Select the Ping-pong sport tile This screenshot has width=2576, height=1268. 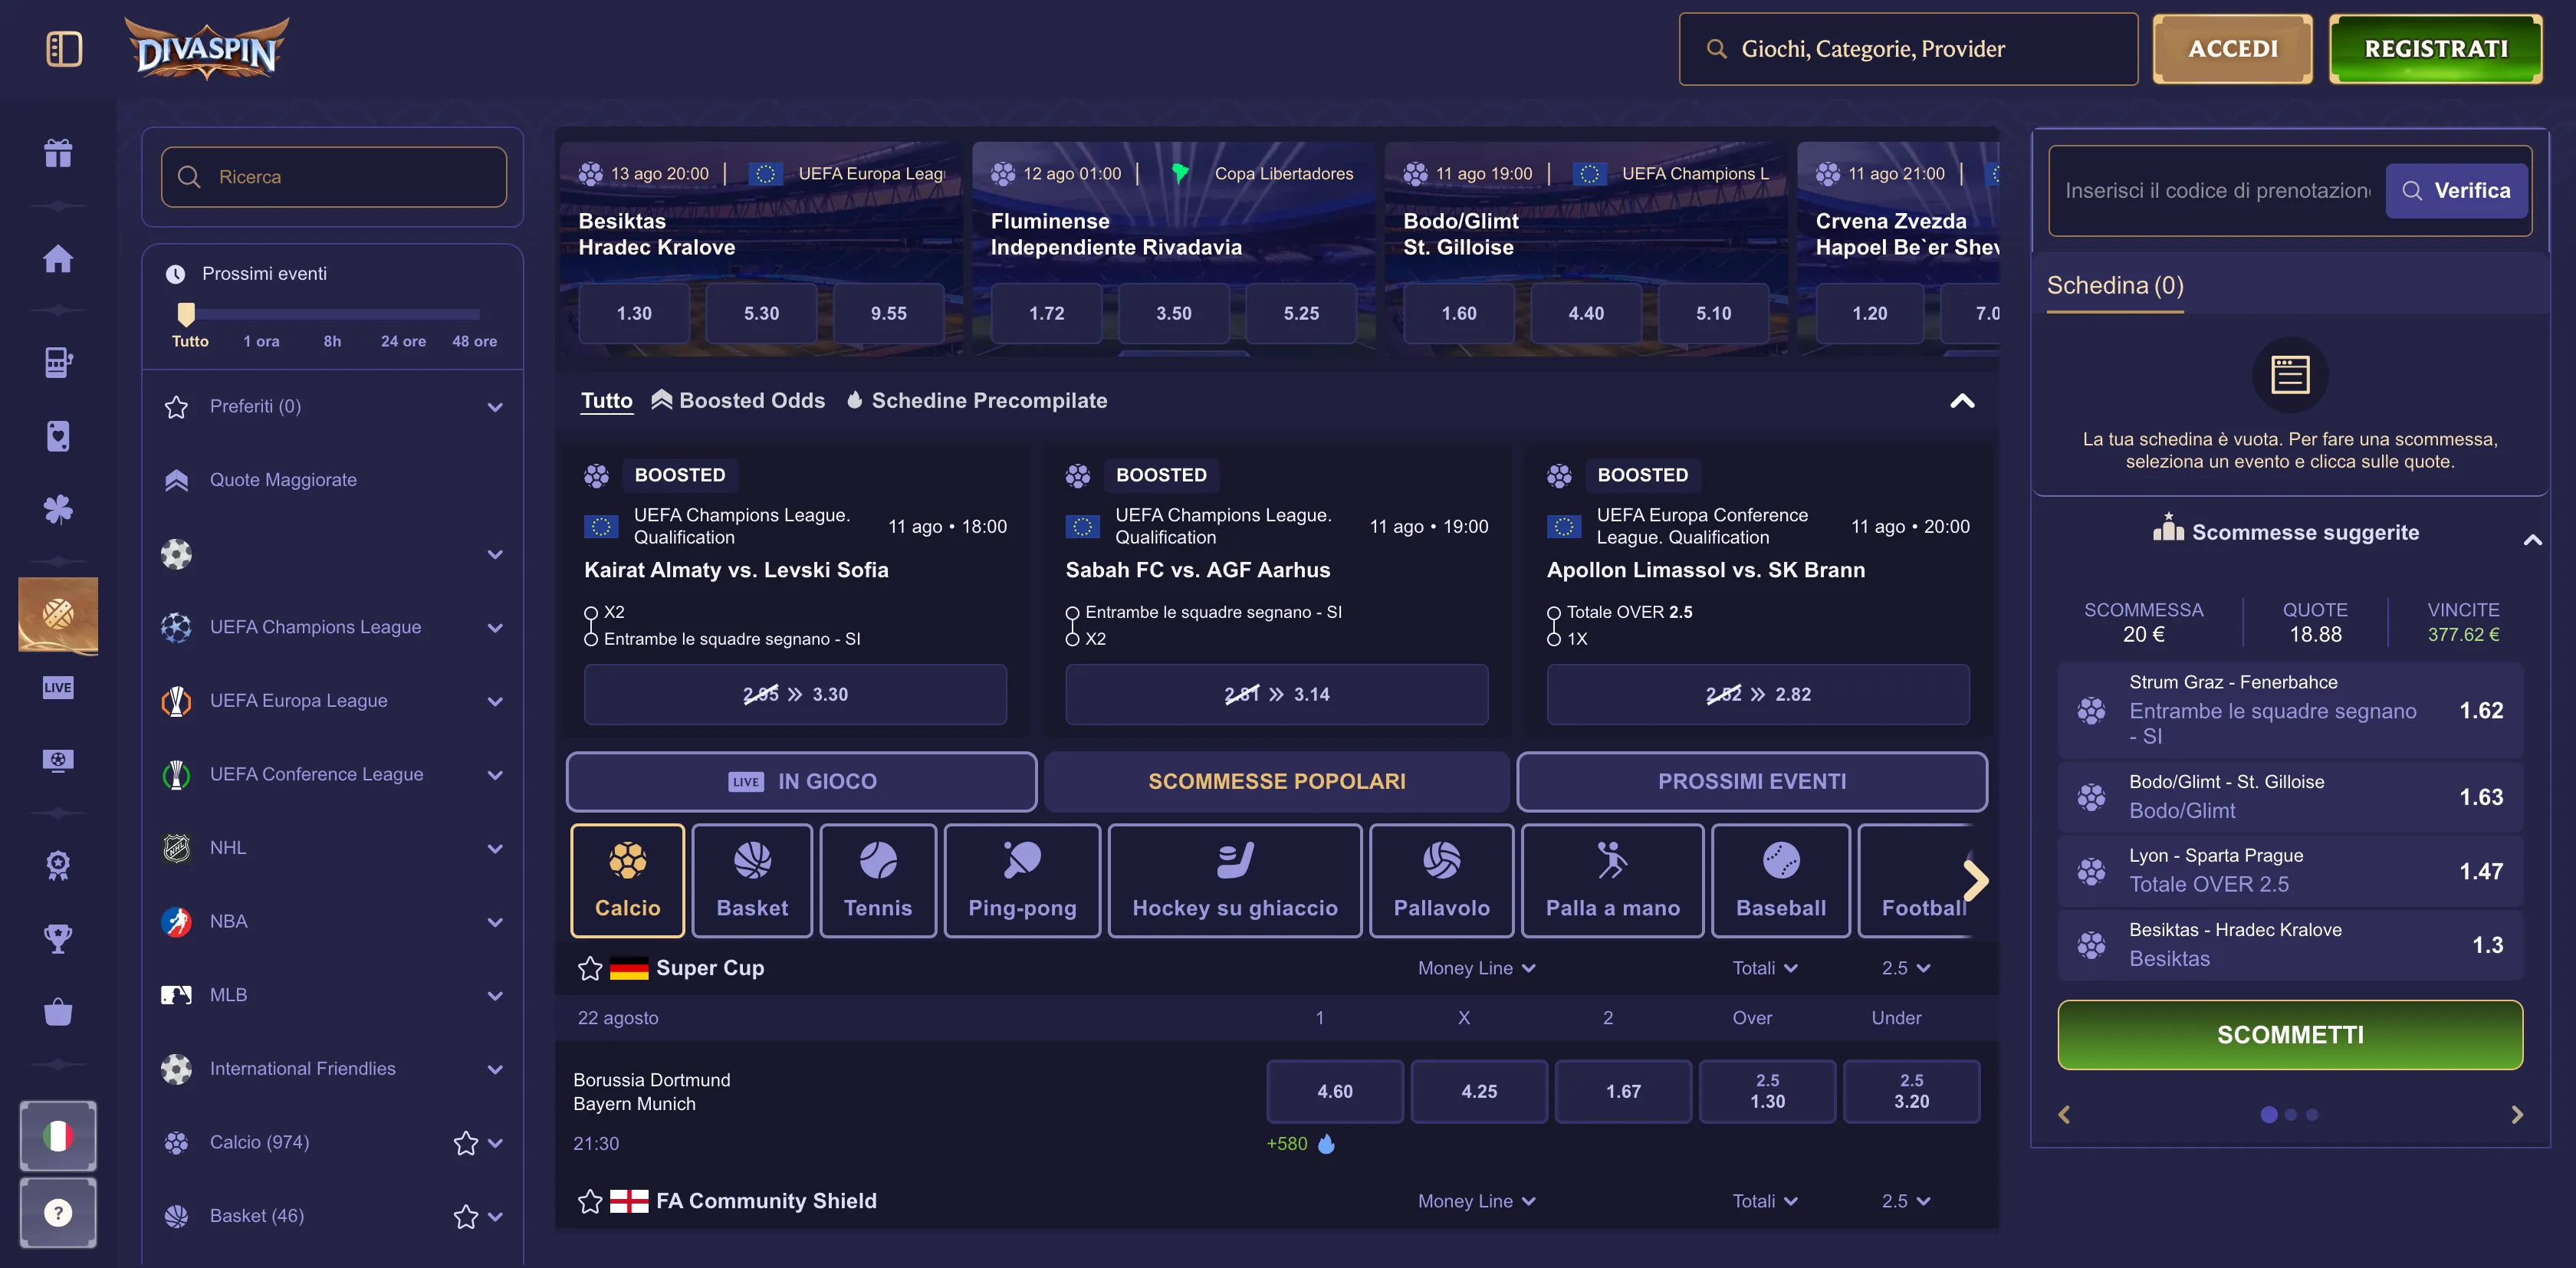click(x=1022, y=881)
